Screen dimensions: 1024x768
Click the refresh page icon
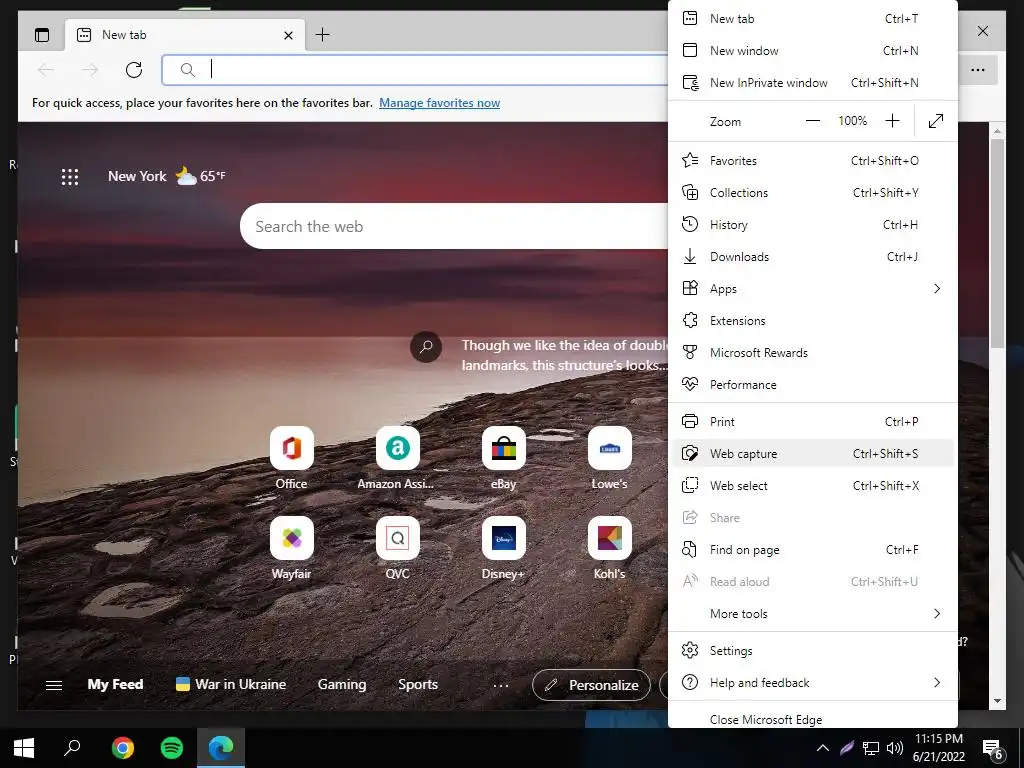134,69
